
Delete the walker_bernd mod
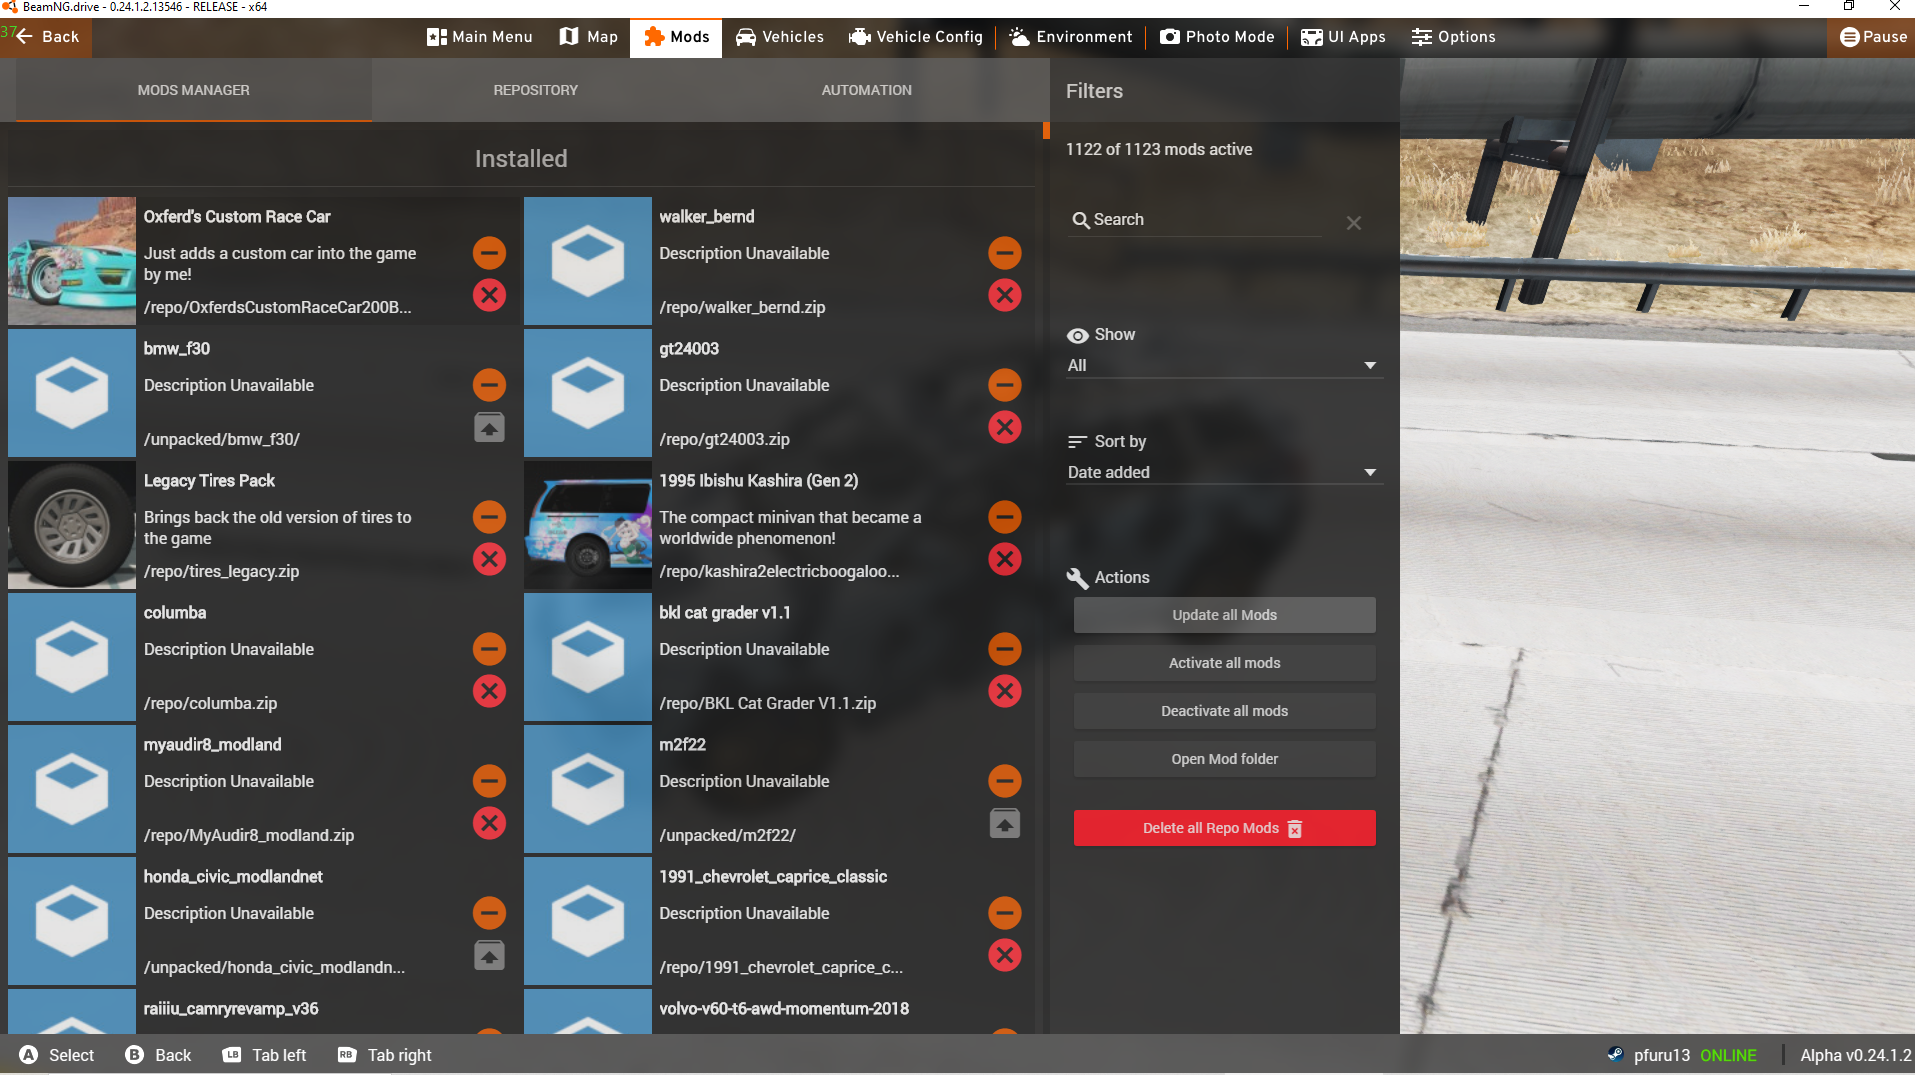click(1005, 295)
